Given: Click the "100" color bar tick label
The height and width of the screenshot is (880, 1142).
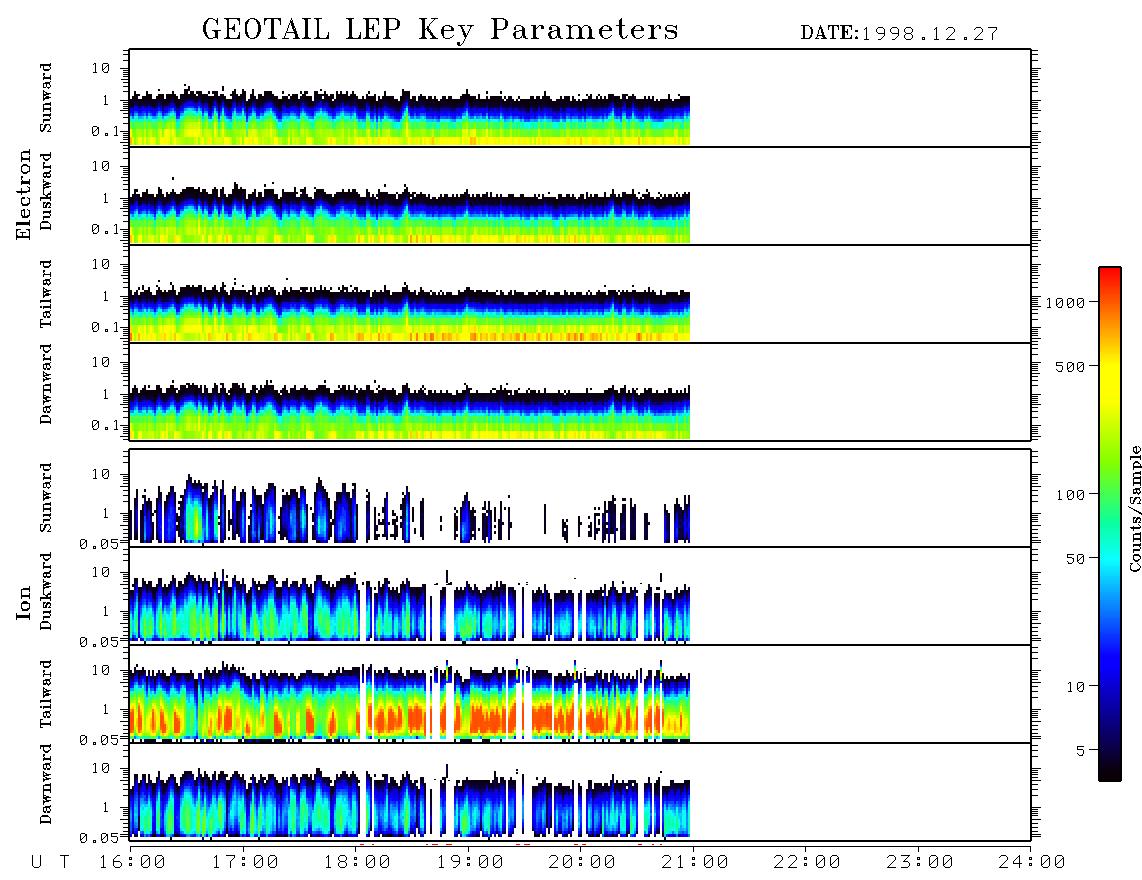Looking at the screenshot, I should coord(1070,495).
